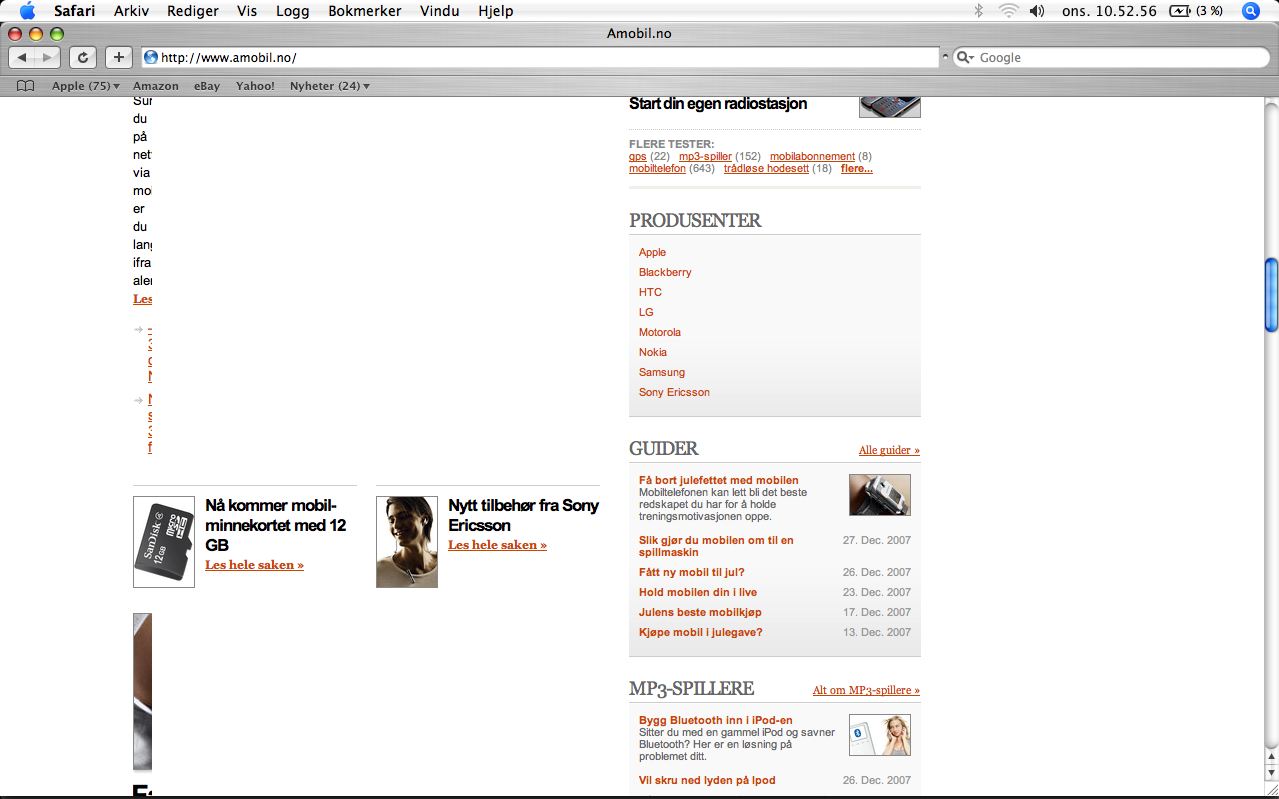
Task: Open the Bokmerker menu
Action: coord(365,11)
